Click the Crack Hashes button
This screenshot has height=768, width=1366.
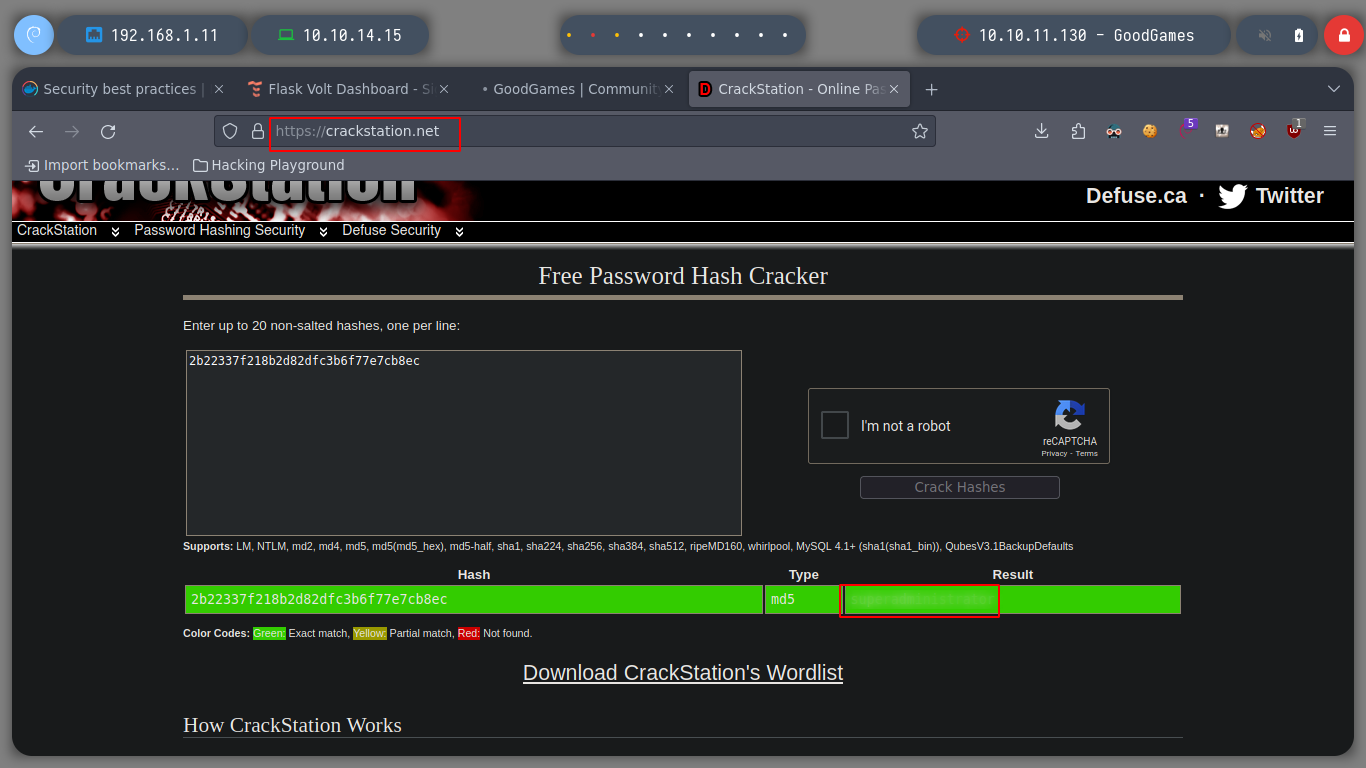click(x=960, y=487)
